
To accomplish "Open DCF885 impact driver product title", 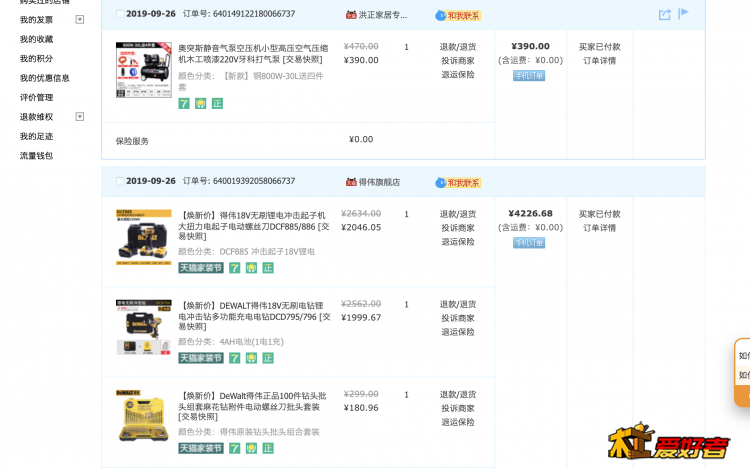I will (x=254, y=226).
